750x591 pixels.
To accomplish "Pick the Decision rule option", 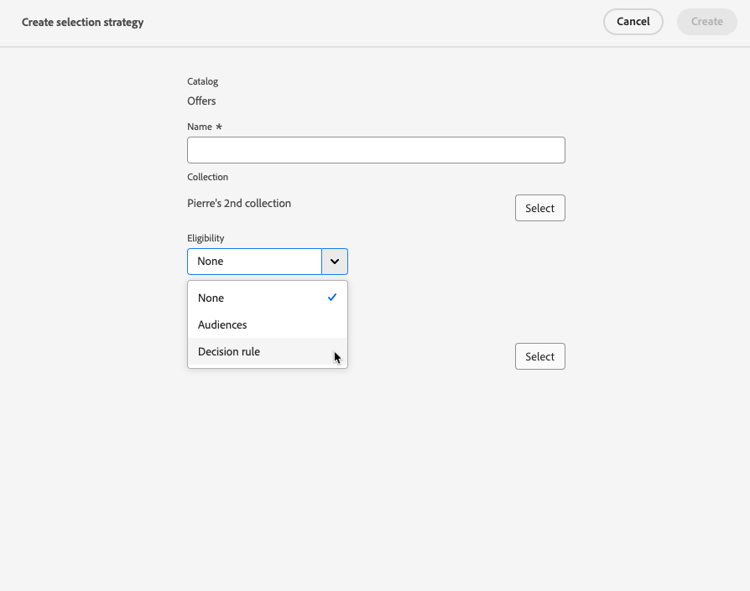I will 229,352.
